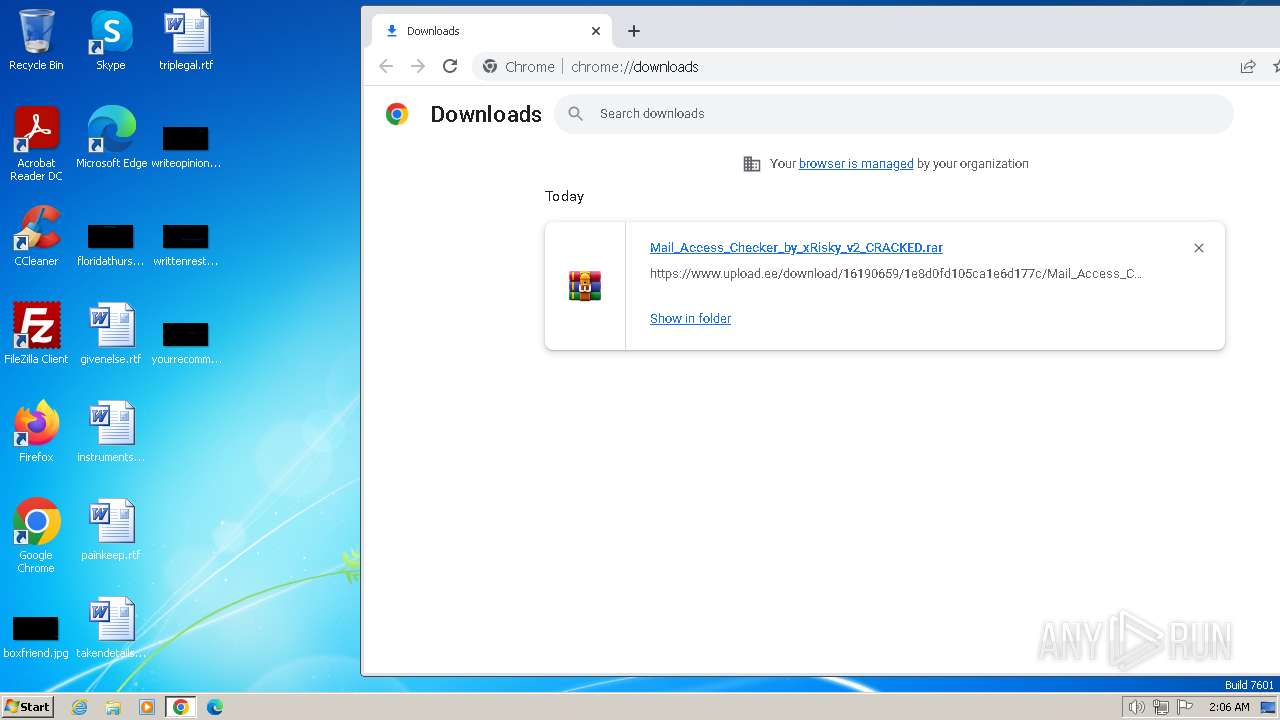Switch to the Downloads tab
Screen dimensions: 1280x720
[491, 31]
